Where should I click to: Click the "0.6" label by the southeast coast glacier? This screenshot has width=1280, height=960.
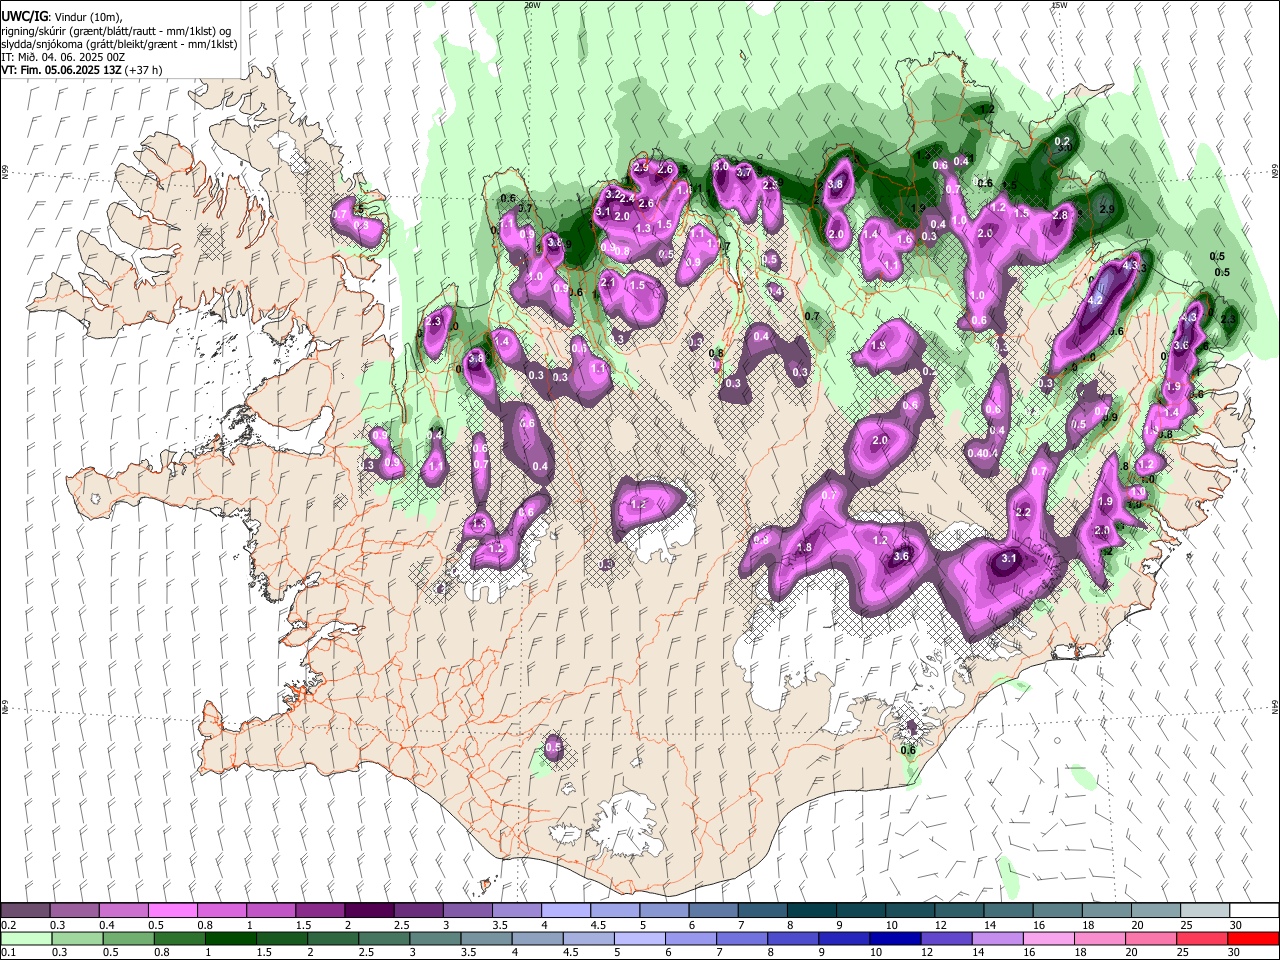(x=908, y=750)
